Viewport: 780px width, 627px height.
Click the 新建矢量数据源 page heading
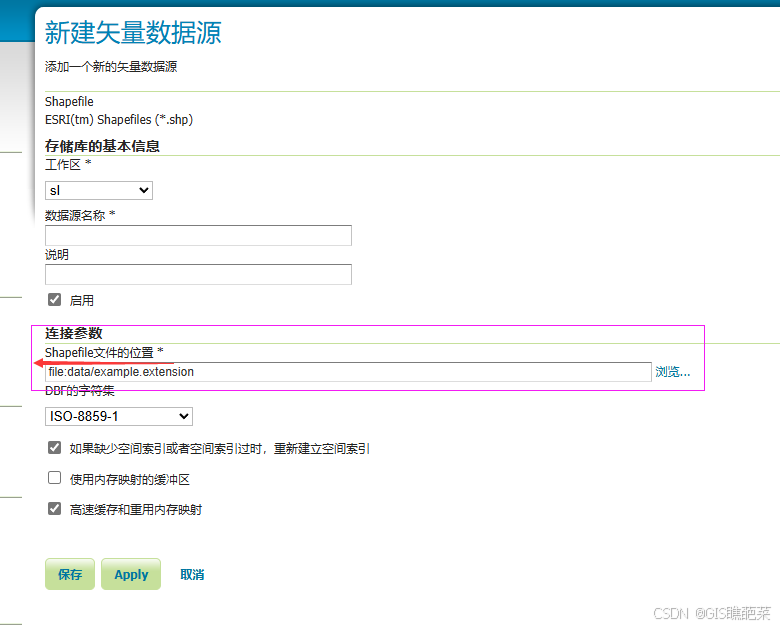[133, 33]
